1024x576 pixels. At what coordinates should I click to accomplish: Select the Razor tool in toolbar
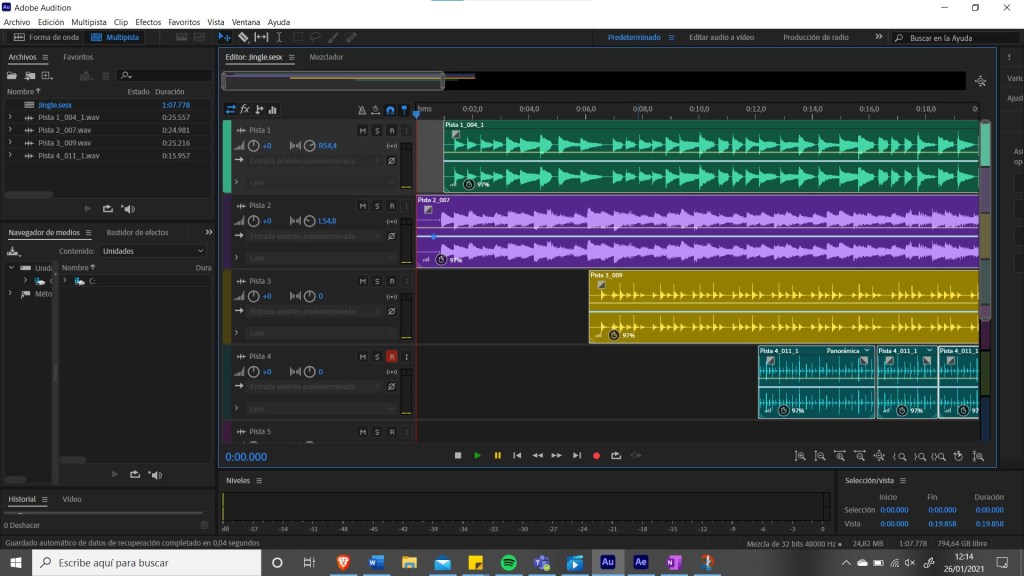242,37
